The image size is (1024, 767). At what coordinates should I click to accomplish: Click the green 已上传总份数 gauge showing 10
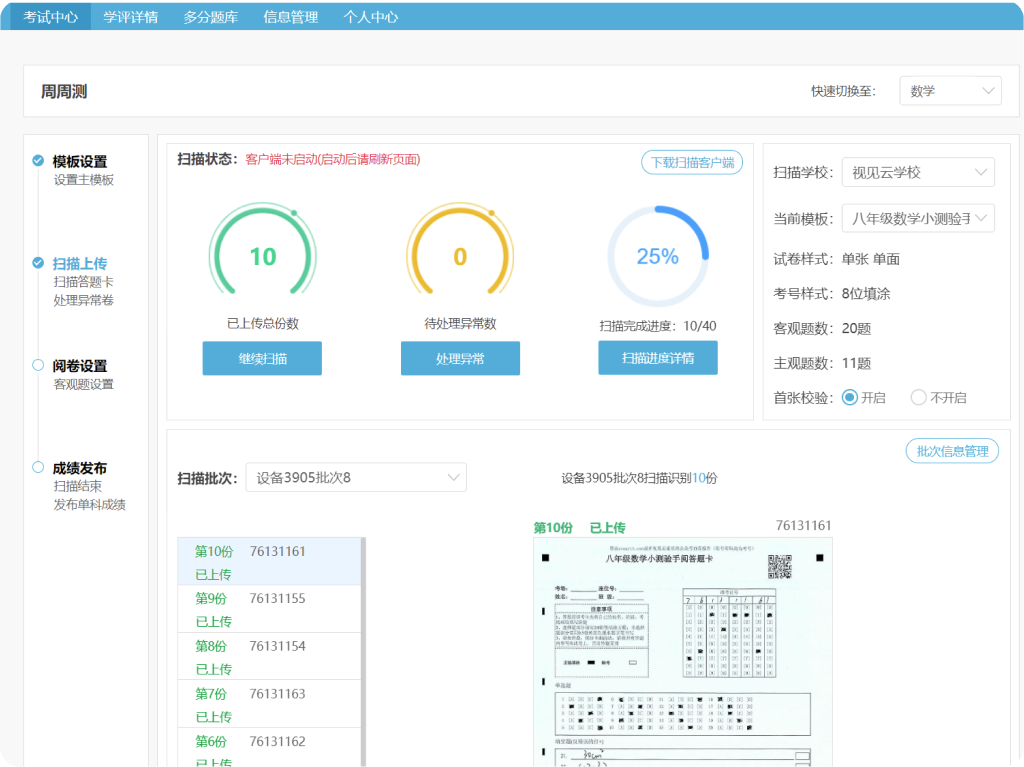(x=262, y=255)
